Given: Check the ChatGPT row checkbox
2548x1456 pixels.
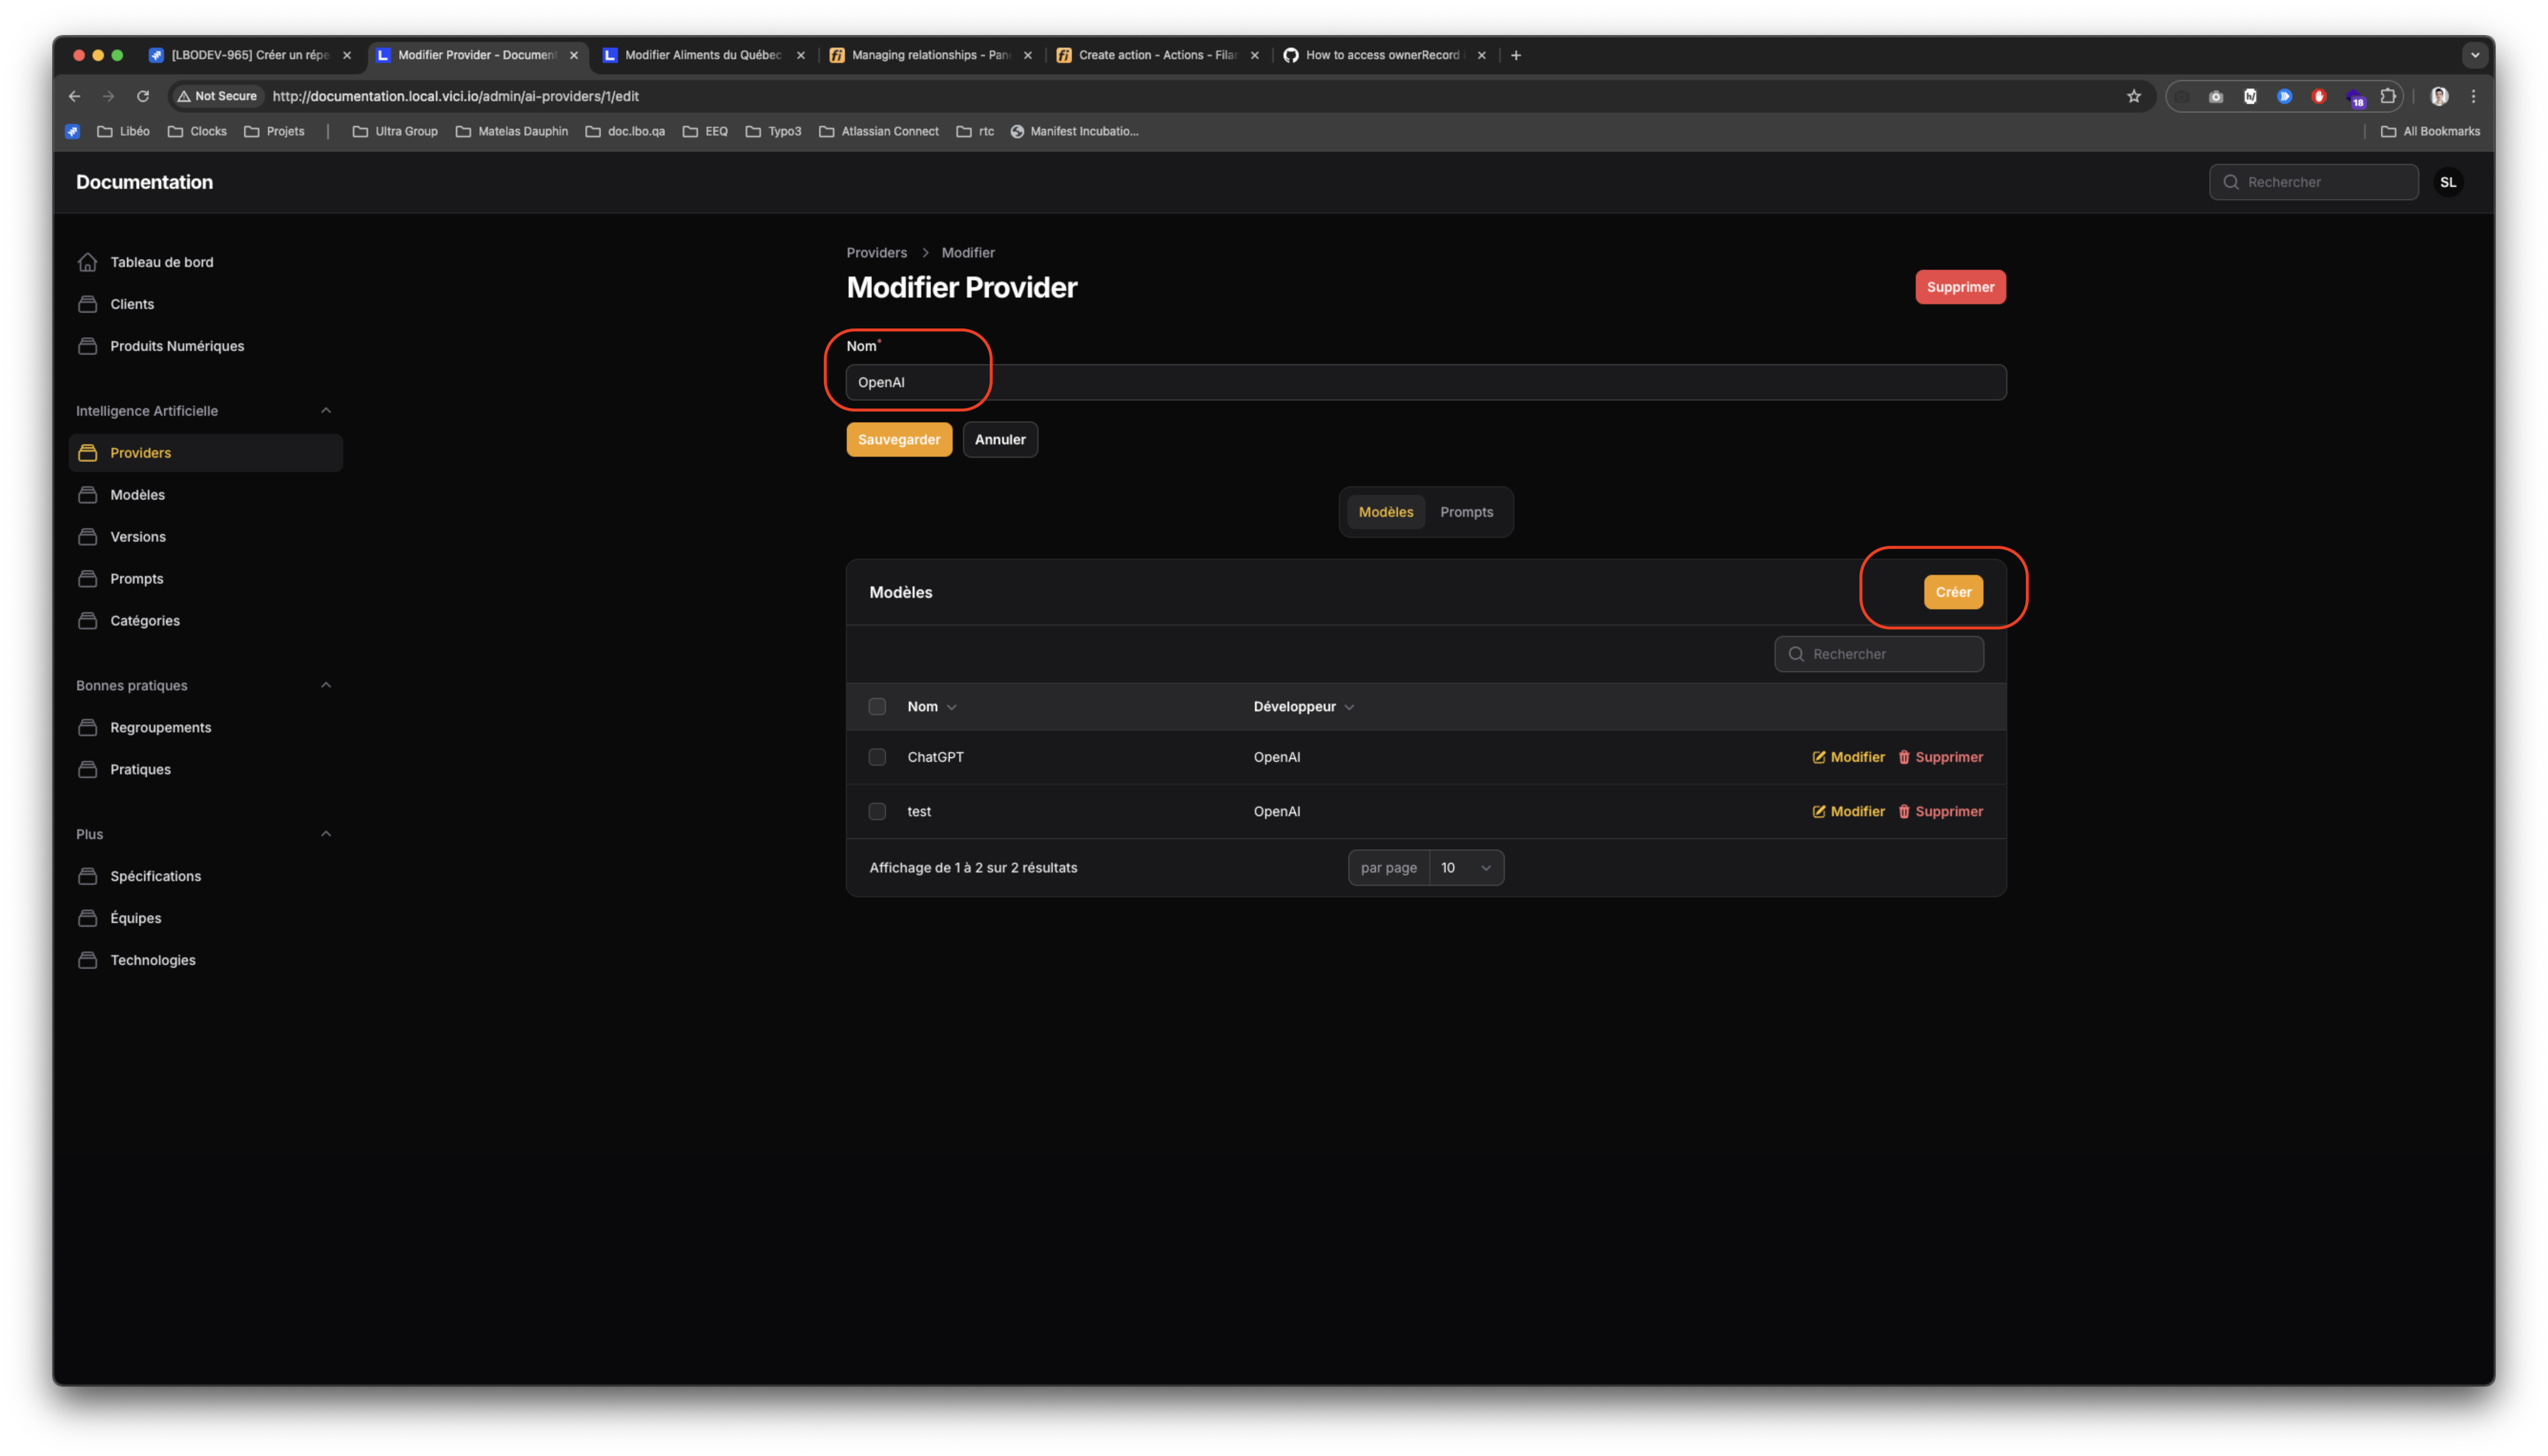Looking at the screenshot, I should point(877,757).
